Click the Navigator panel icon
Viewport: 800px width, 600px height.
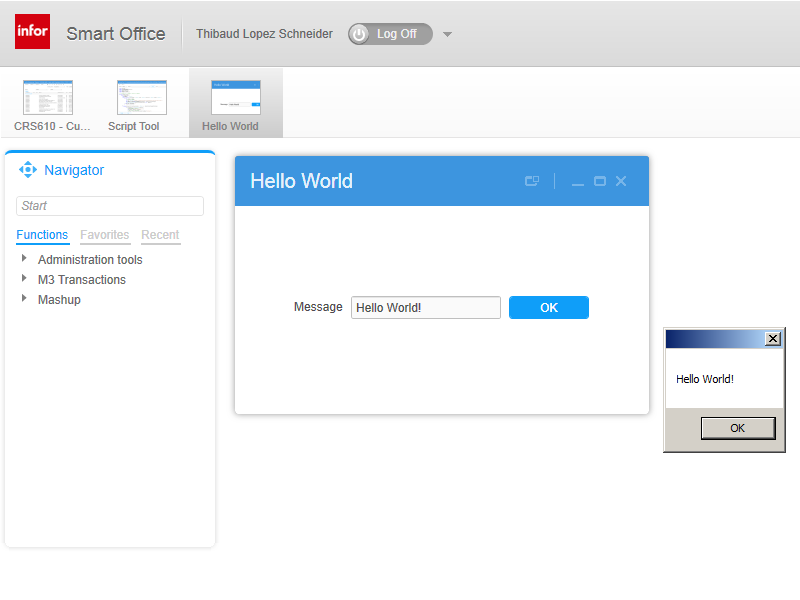pos(28,170)
